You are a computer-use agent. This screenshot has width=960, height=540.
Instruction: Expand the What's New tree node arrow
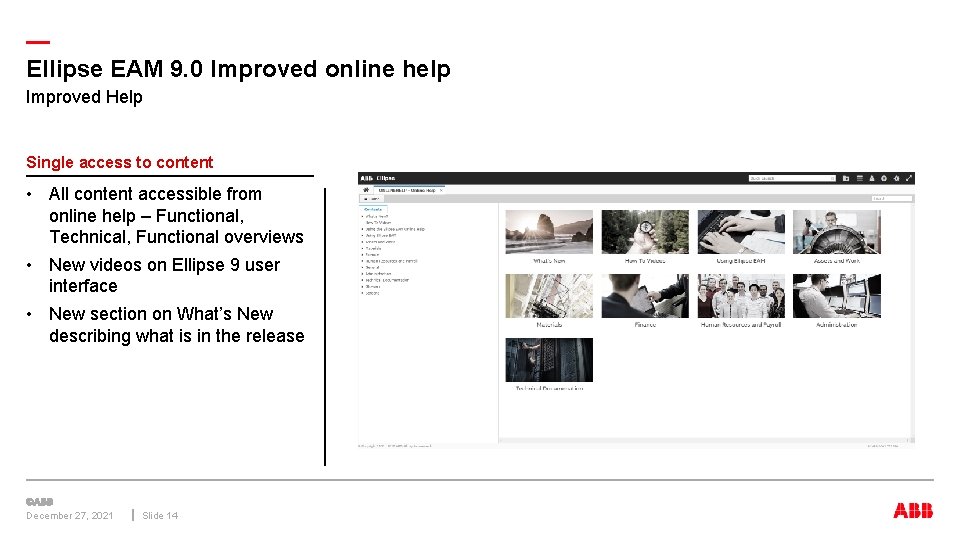[362, 217]
